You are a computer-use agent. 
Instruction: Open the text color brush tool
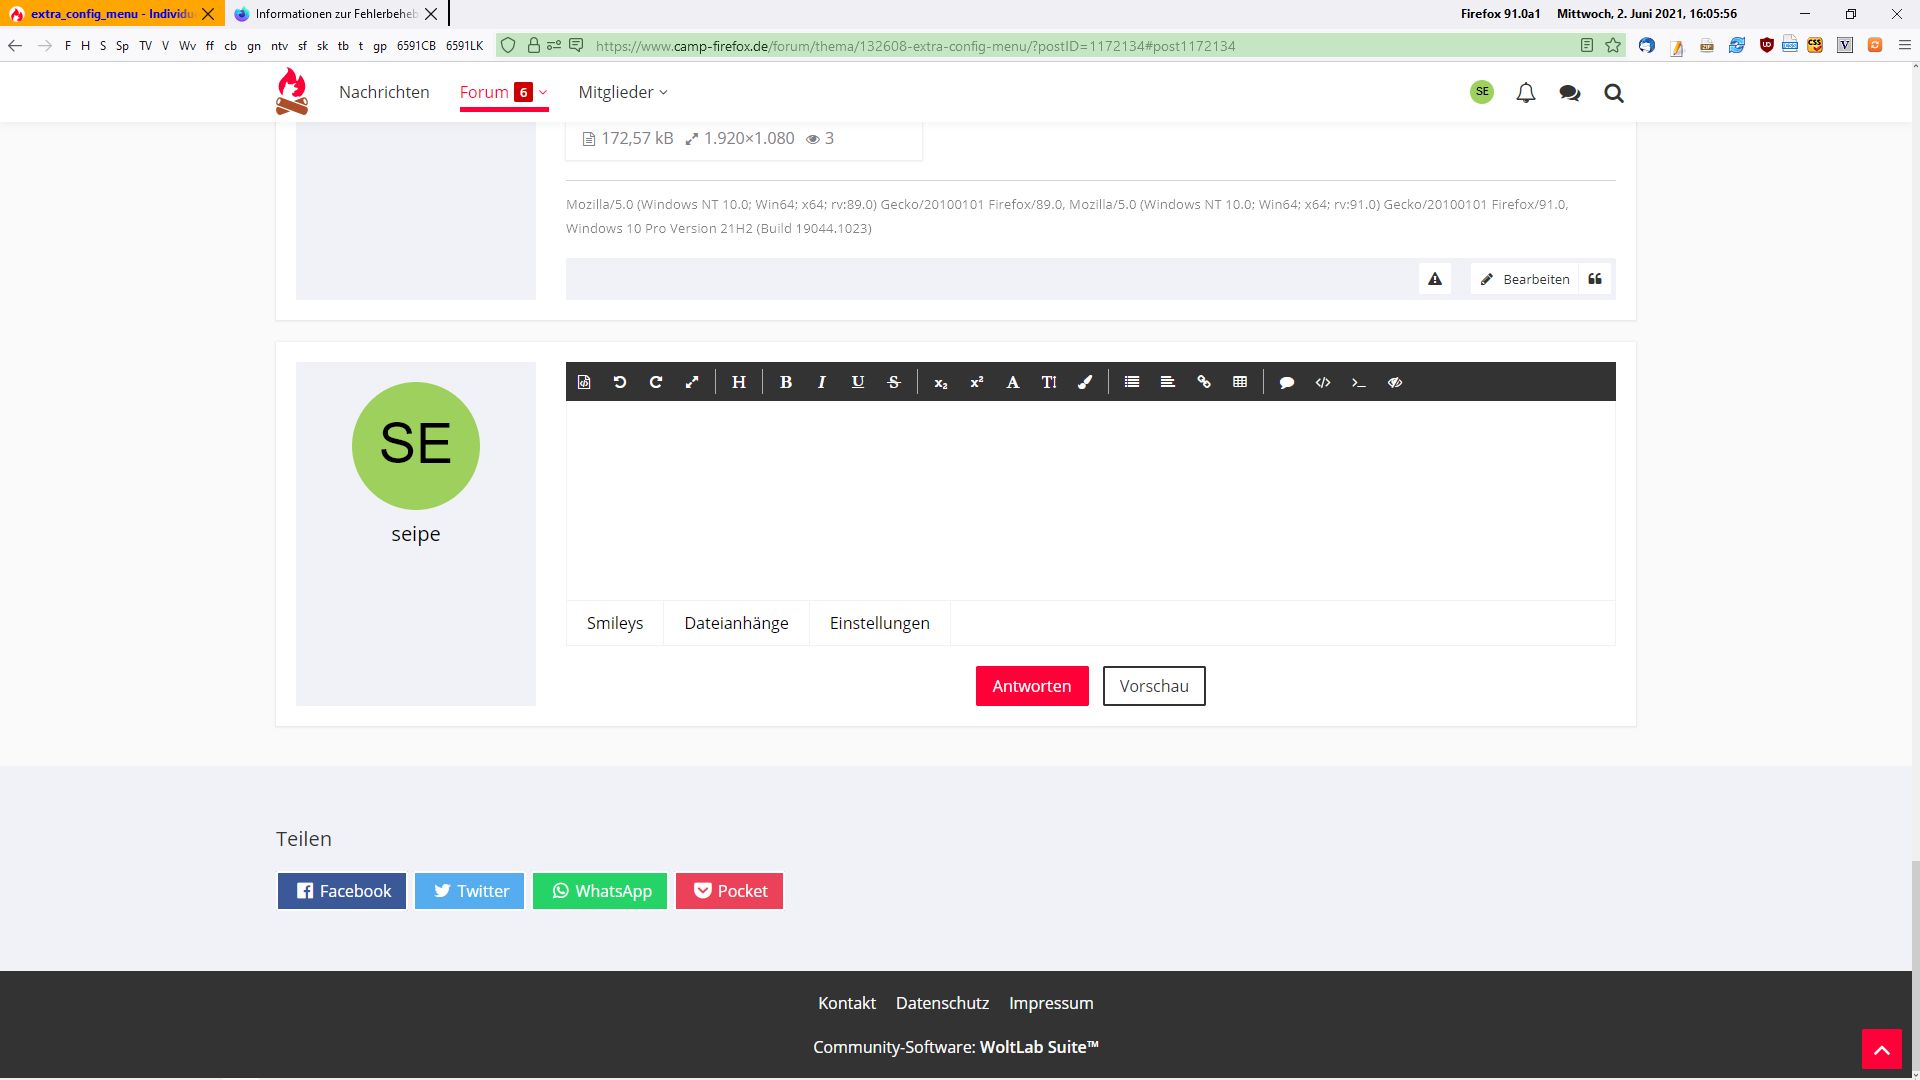1085,382
